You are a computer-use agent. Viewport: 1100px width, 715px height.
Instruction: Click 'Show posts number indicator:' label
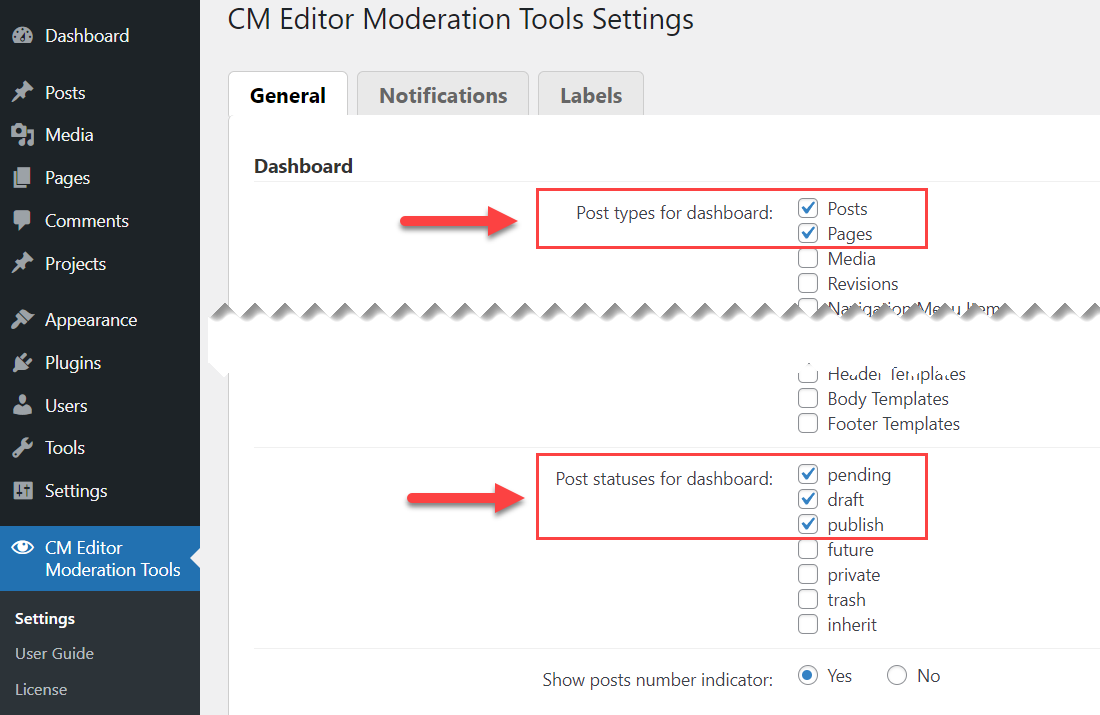coord(657,679)
